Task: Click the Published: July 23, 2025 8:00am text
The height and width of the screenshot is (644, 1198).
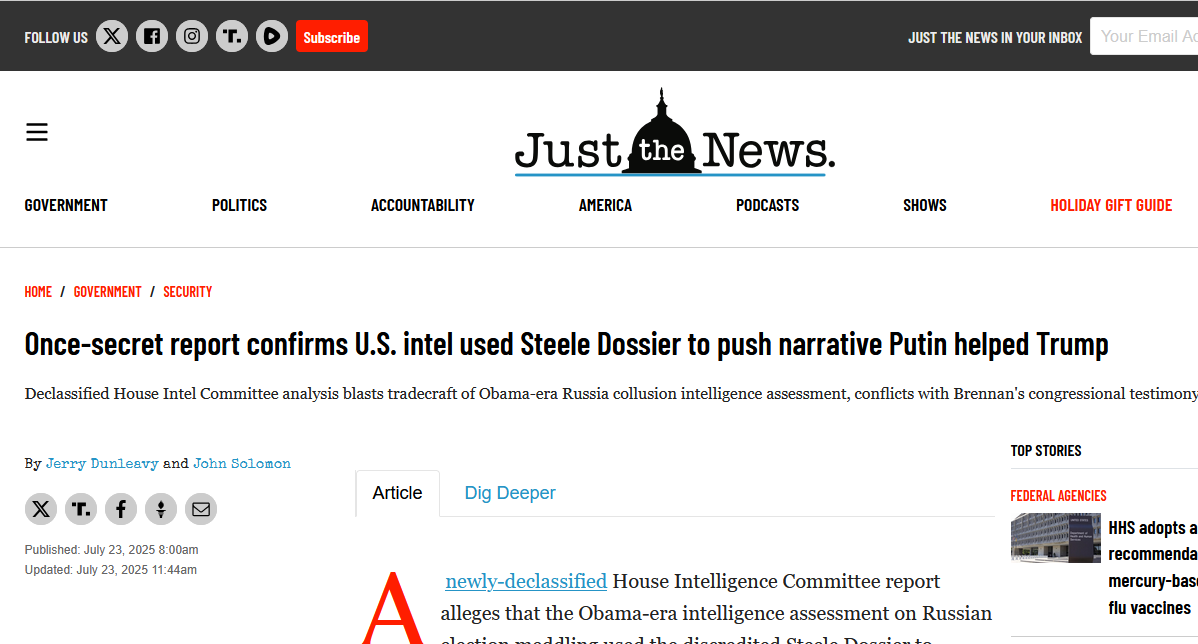Action: tap(112, 550)
